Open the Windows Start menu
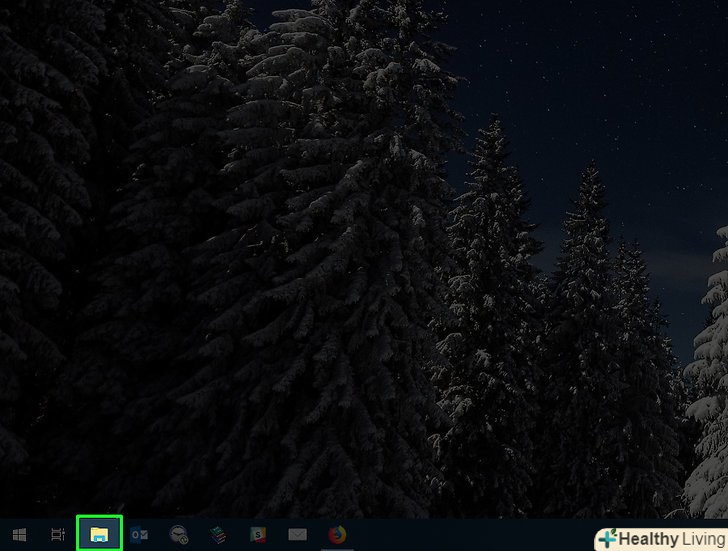 coord(19,535)
